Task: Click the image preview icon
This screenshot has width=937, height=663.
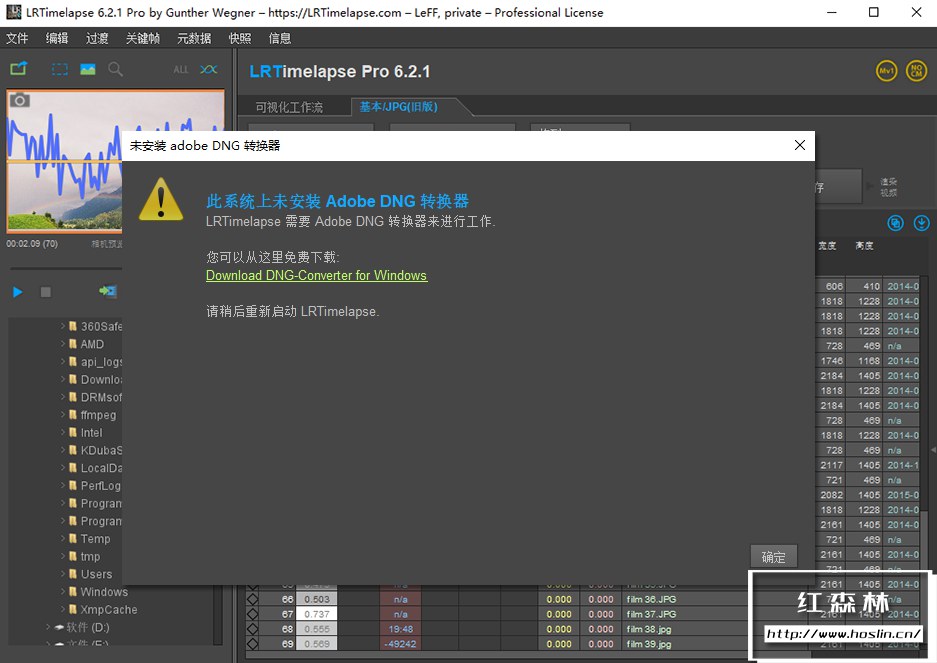Action: (88, 69)
